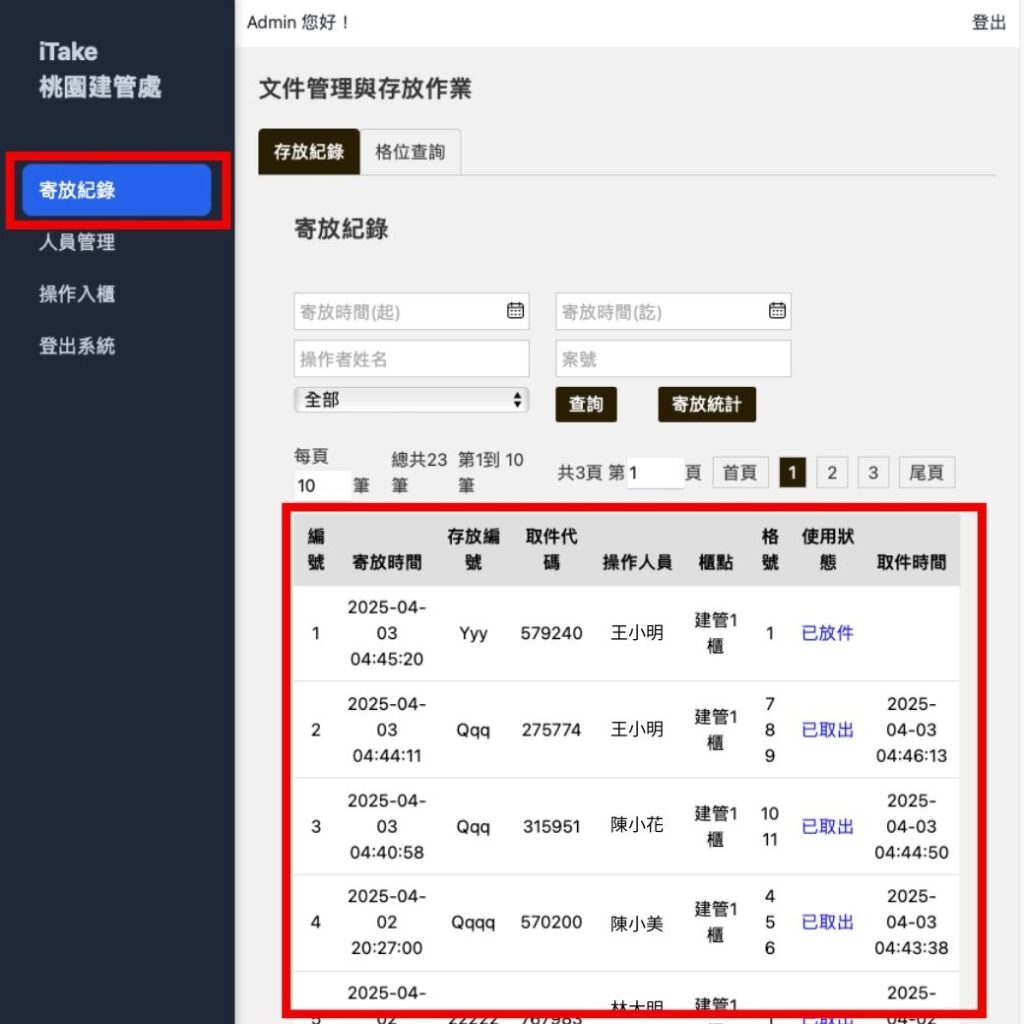Image resolution: width=1024 pixels, height=1024 pixels.
Task: Click 已放件 status link in row 1
Action: pyautogui.click(x=828, y=633)
